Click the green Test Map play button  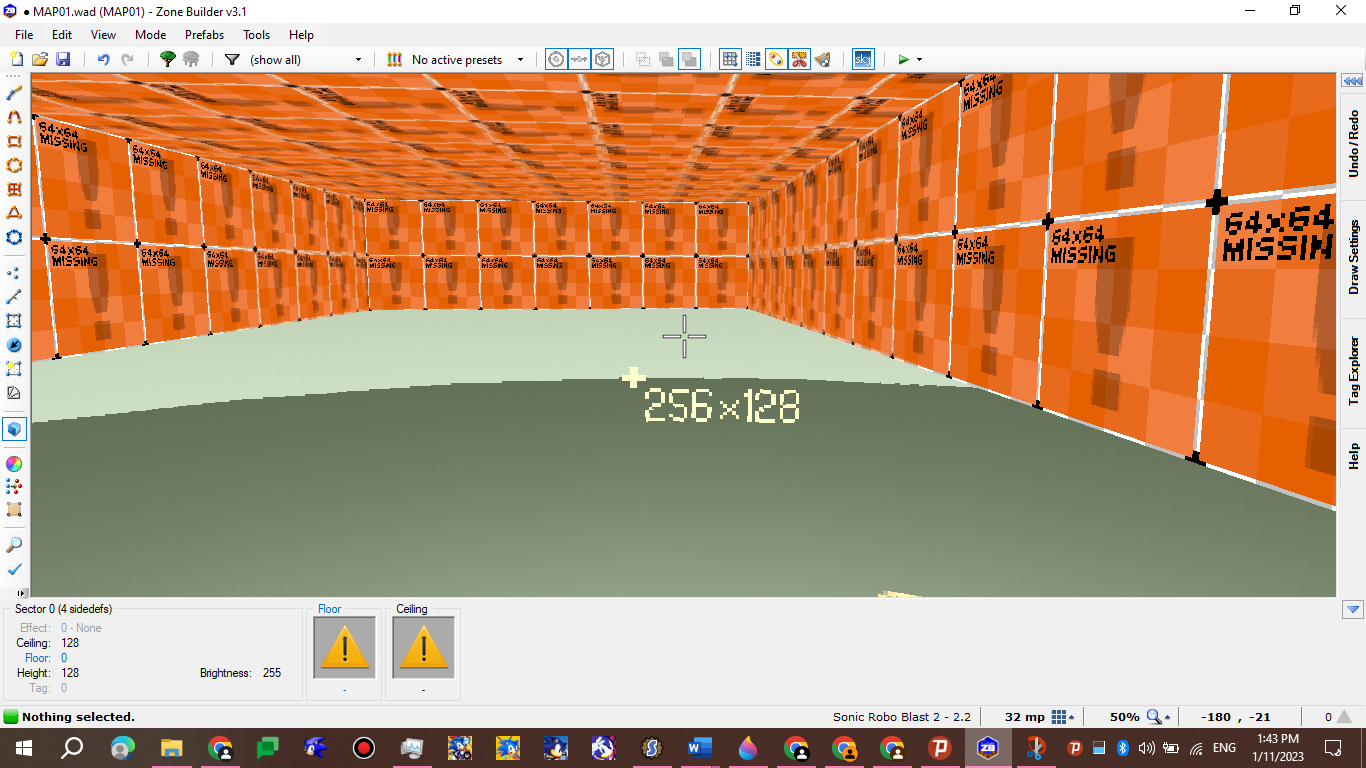point(903,59)
